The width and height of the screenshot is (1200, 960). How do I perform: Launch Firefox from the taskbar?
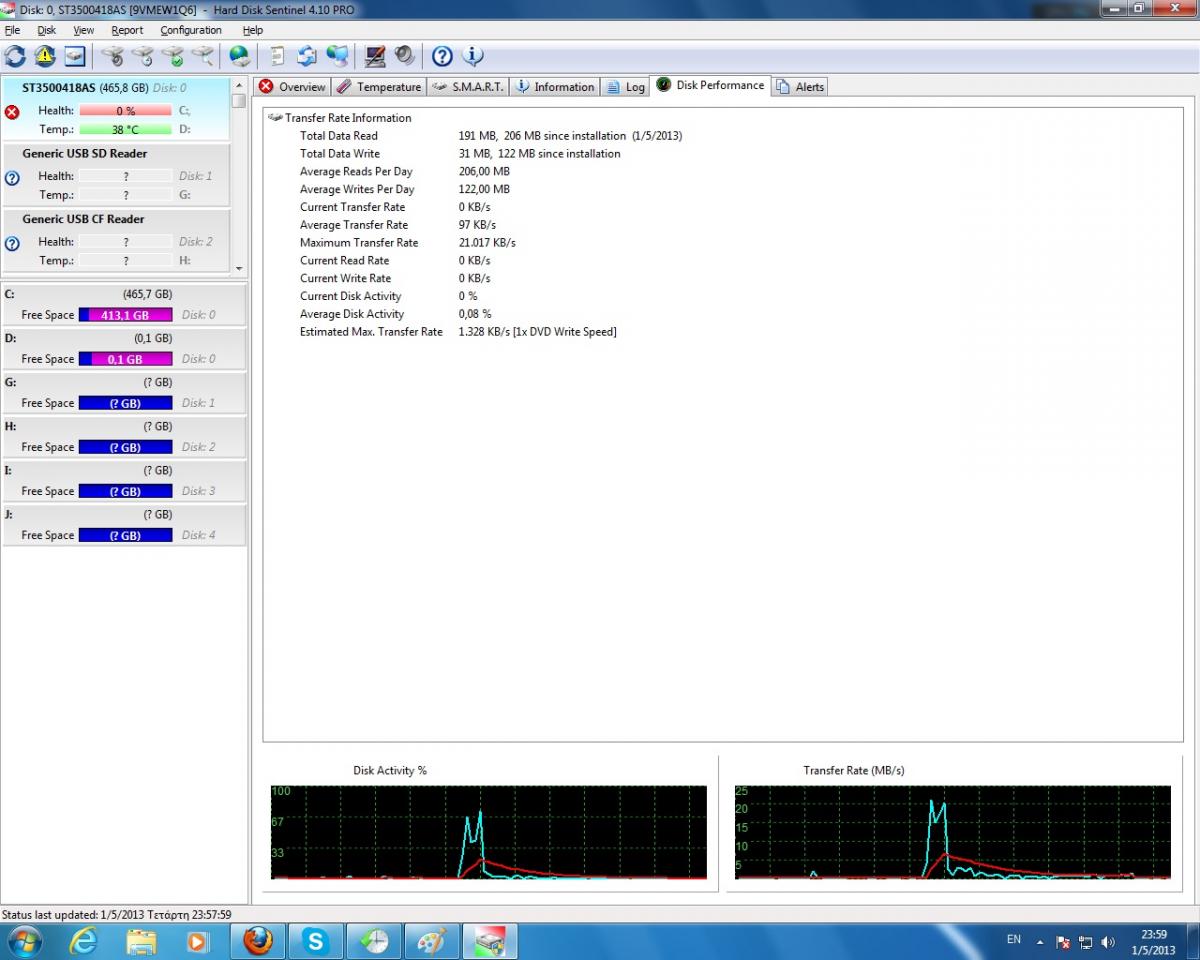pos(258,941)
